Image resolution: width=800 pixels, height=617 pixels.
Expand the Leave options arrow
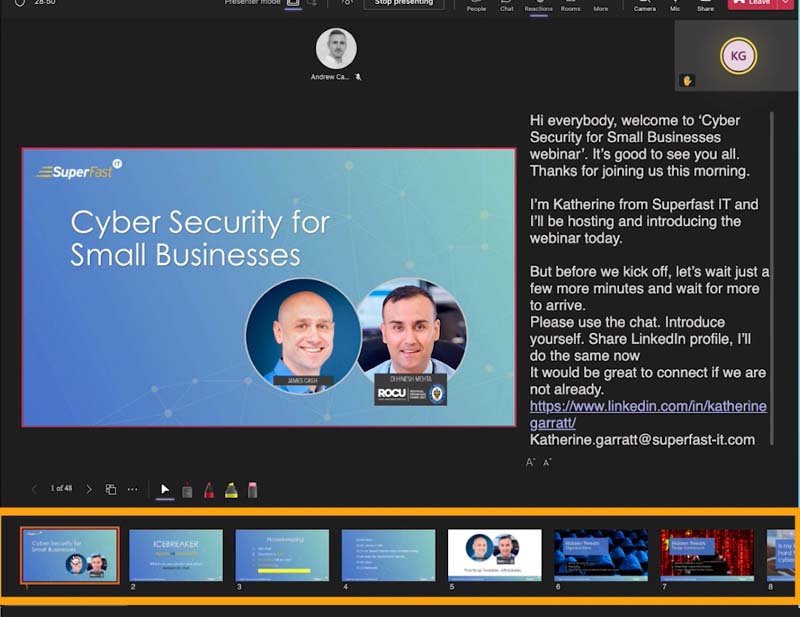point(785,3)
